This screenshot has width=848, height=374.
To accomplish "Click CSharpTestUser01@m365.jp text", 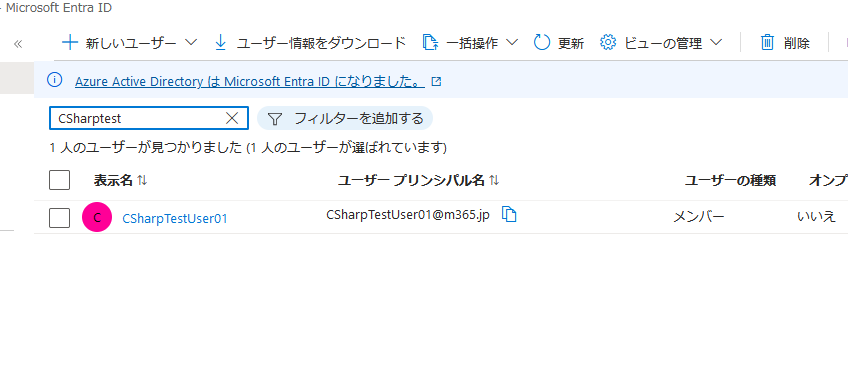I will [408, 215].
